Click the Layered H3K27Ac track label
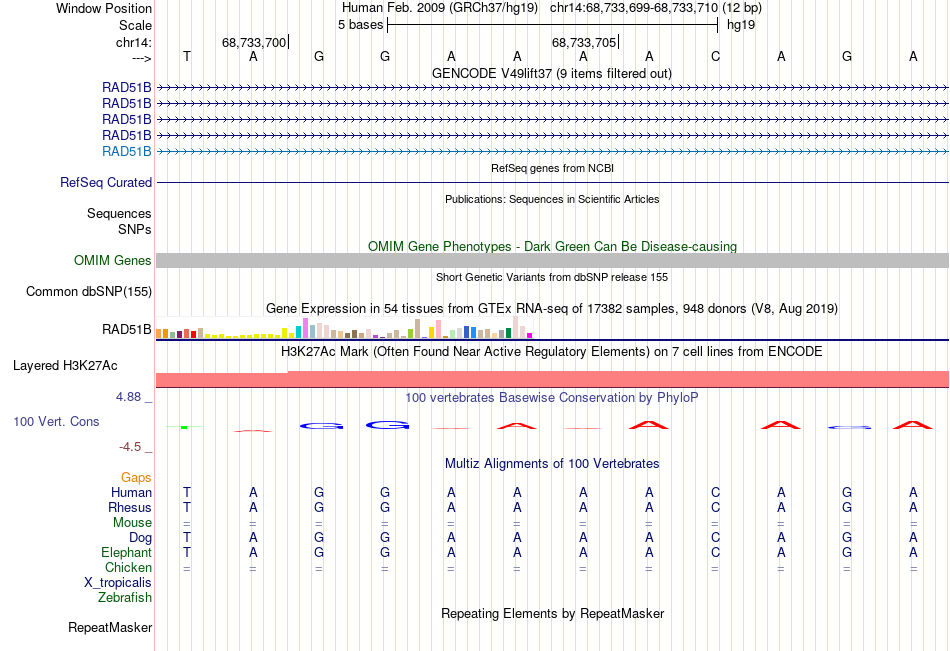Screen dimensions: 950x651 click(65, 366)
